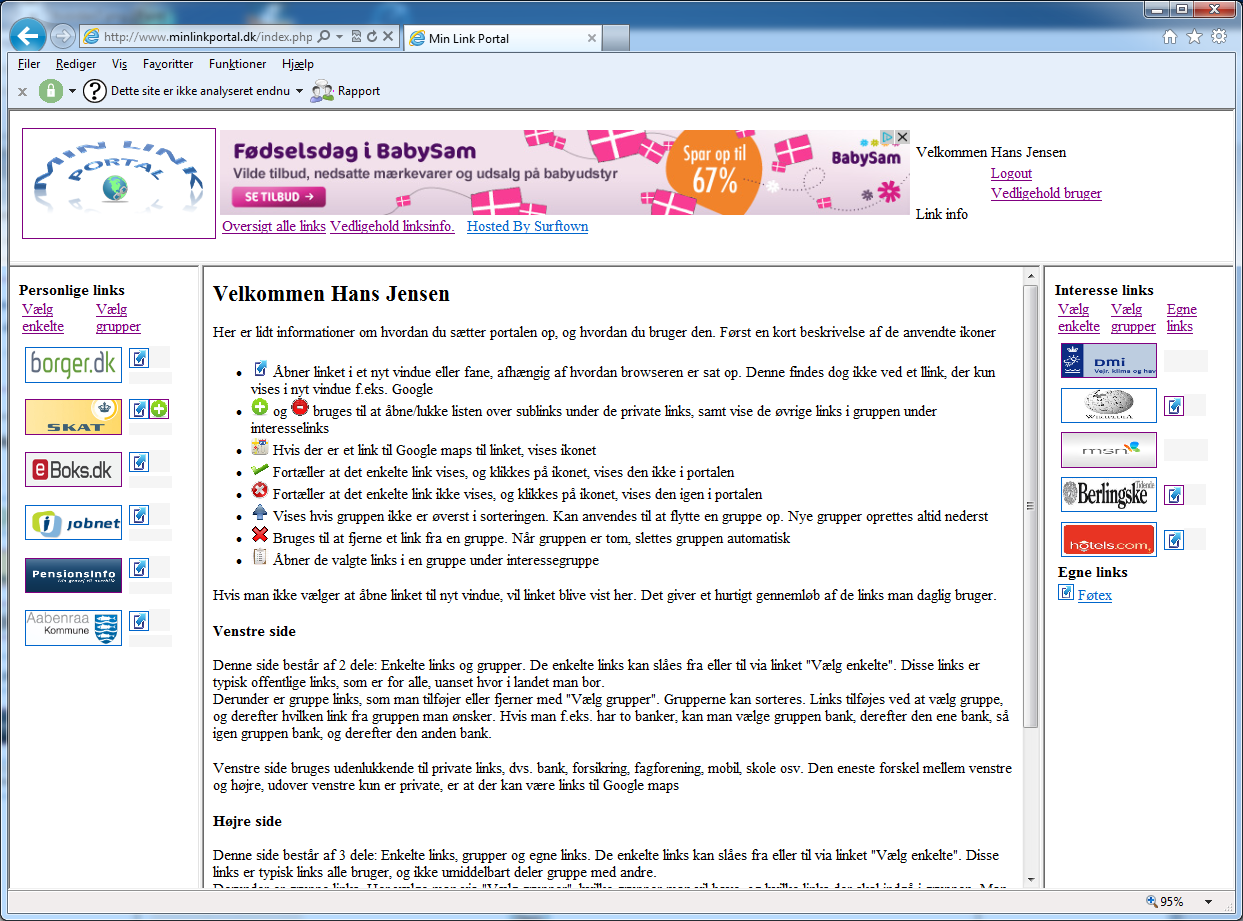Viewport: 1243px width, 921px height.
Task: Open the Hjælp menu
Action: [298, 64]
